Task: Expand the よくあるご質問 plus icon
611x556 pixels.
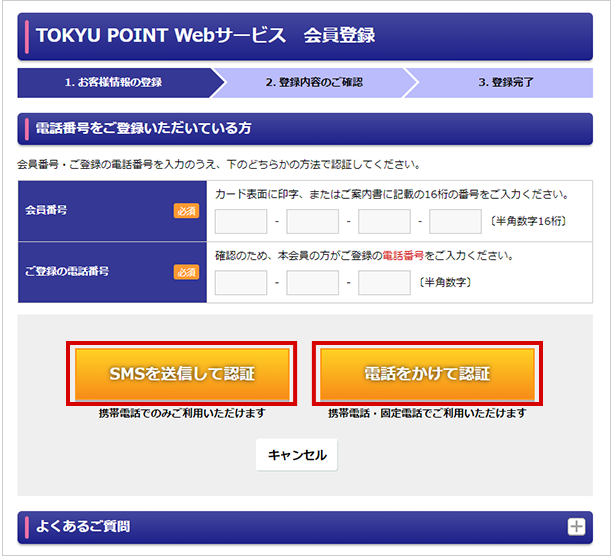Action: (576, 527)
